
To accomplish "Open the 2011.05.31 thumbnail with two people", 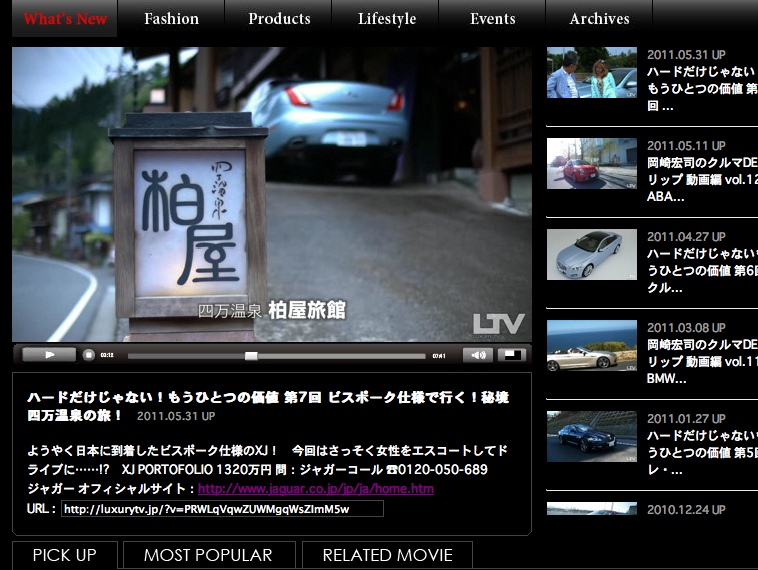I will (x=592, y=73).
